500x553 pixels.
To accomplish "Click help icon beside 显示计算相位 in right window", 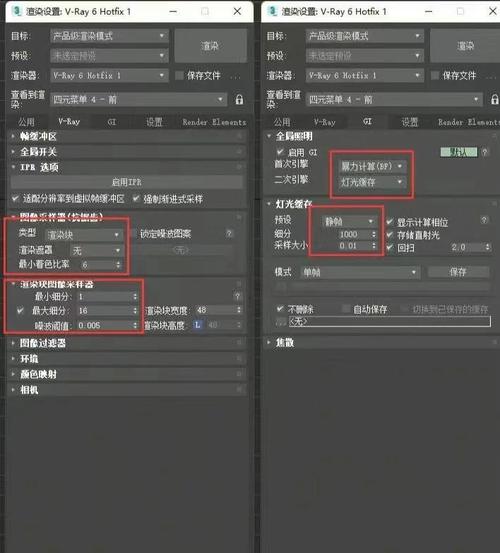I will pyautogui.click(x=484, y=220).
